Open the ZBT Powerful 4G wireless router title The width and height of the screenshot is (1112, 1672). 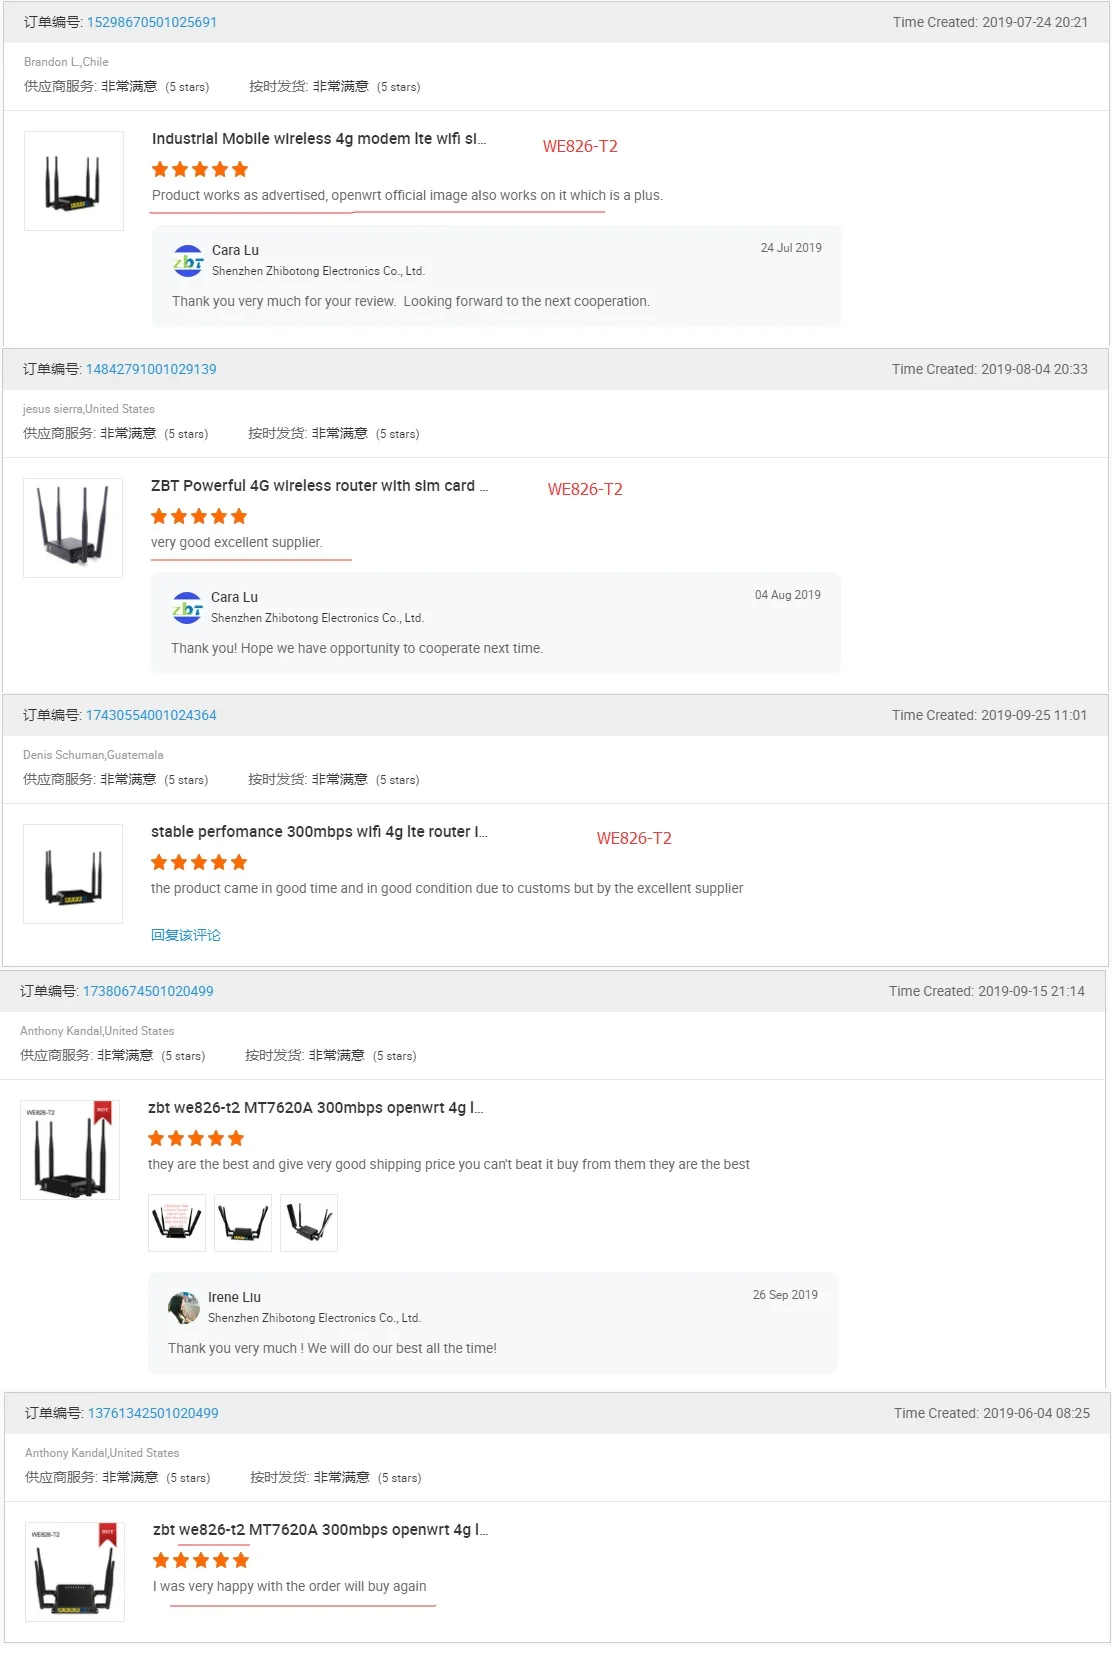(x=319, y=486)
